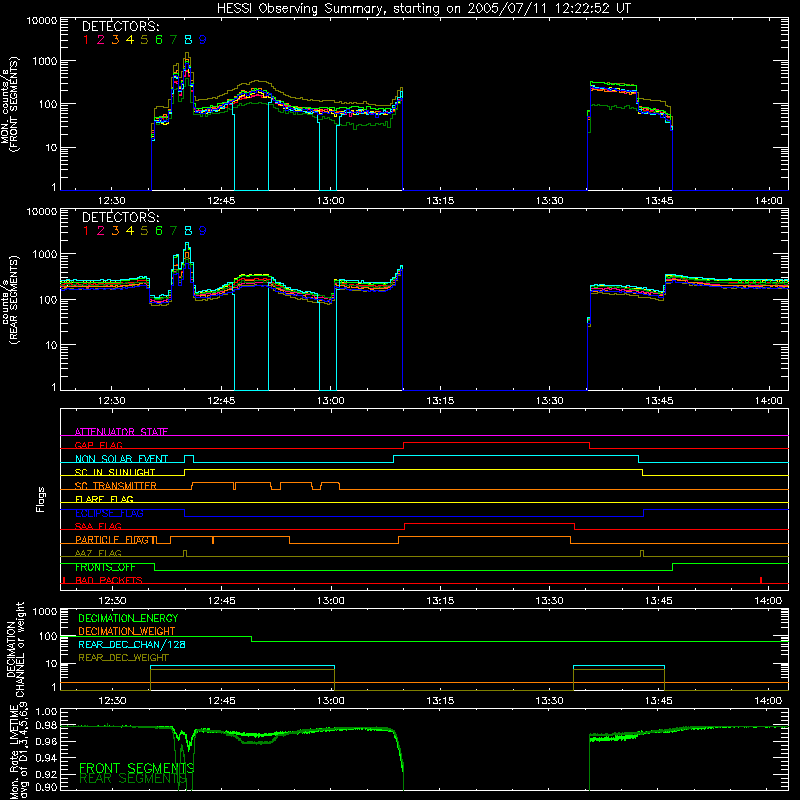Select detector 5 in front segments legend
This screenshot has height=800, width=800.
tap(144, 40)
